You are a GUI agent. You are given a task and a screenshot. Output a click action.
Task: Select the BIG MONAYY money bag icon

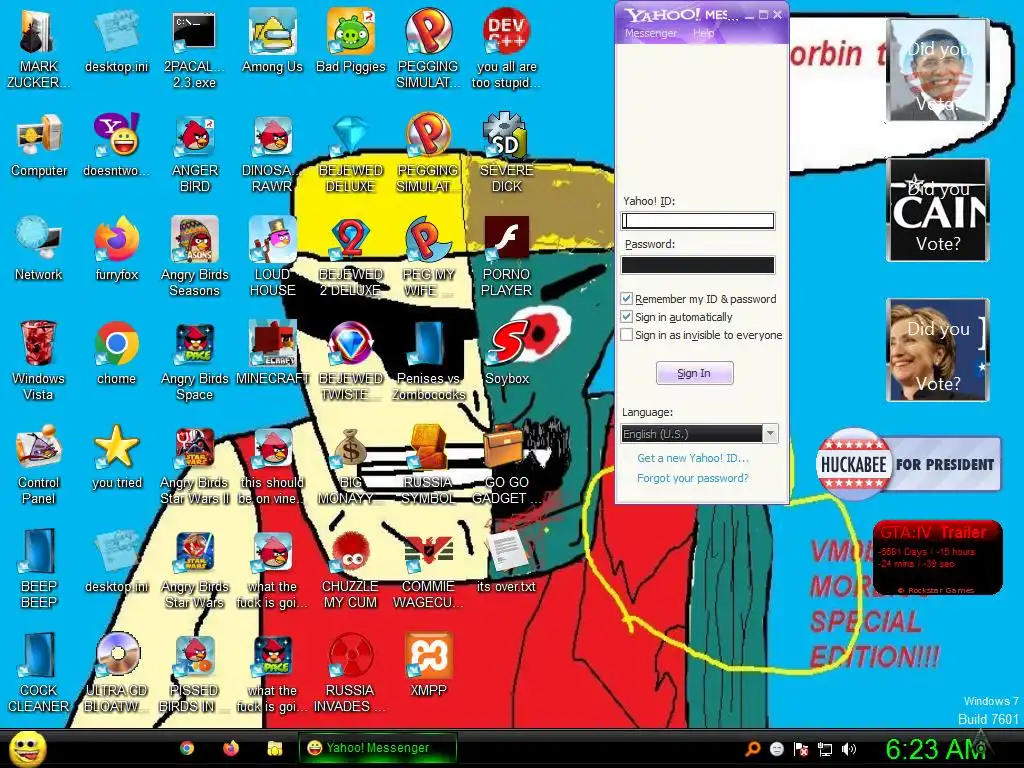coord(351,464)
